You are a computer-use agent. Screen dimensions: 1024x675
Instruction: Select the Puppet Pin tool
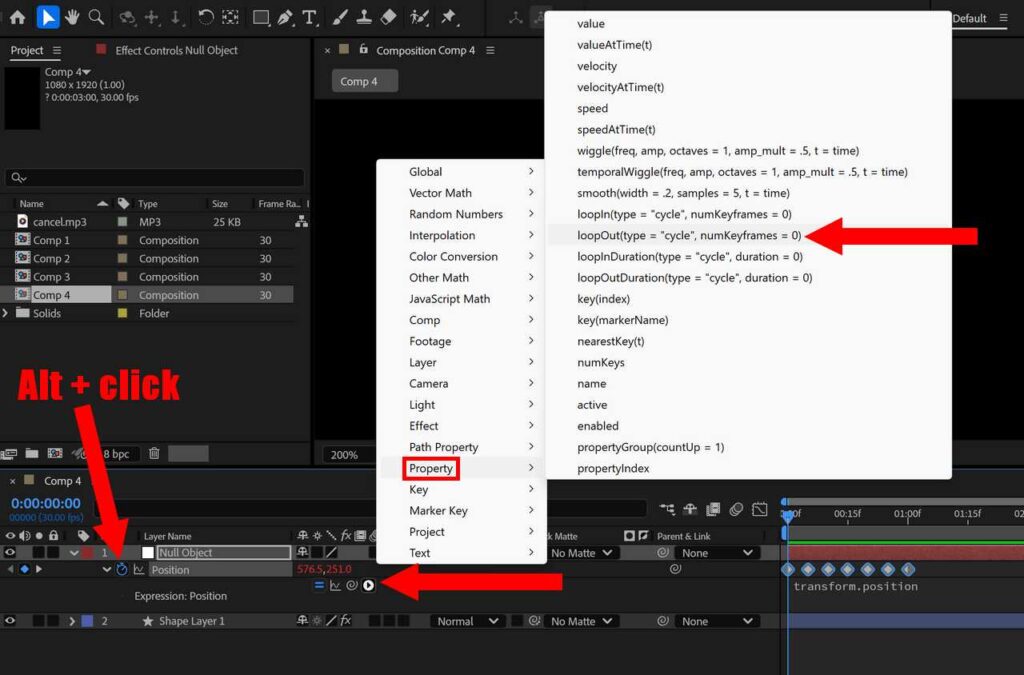click(449, 18)
